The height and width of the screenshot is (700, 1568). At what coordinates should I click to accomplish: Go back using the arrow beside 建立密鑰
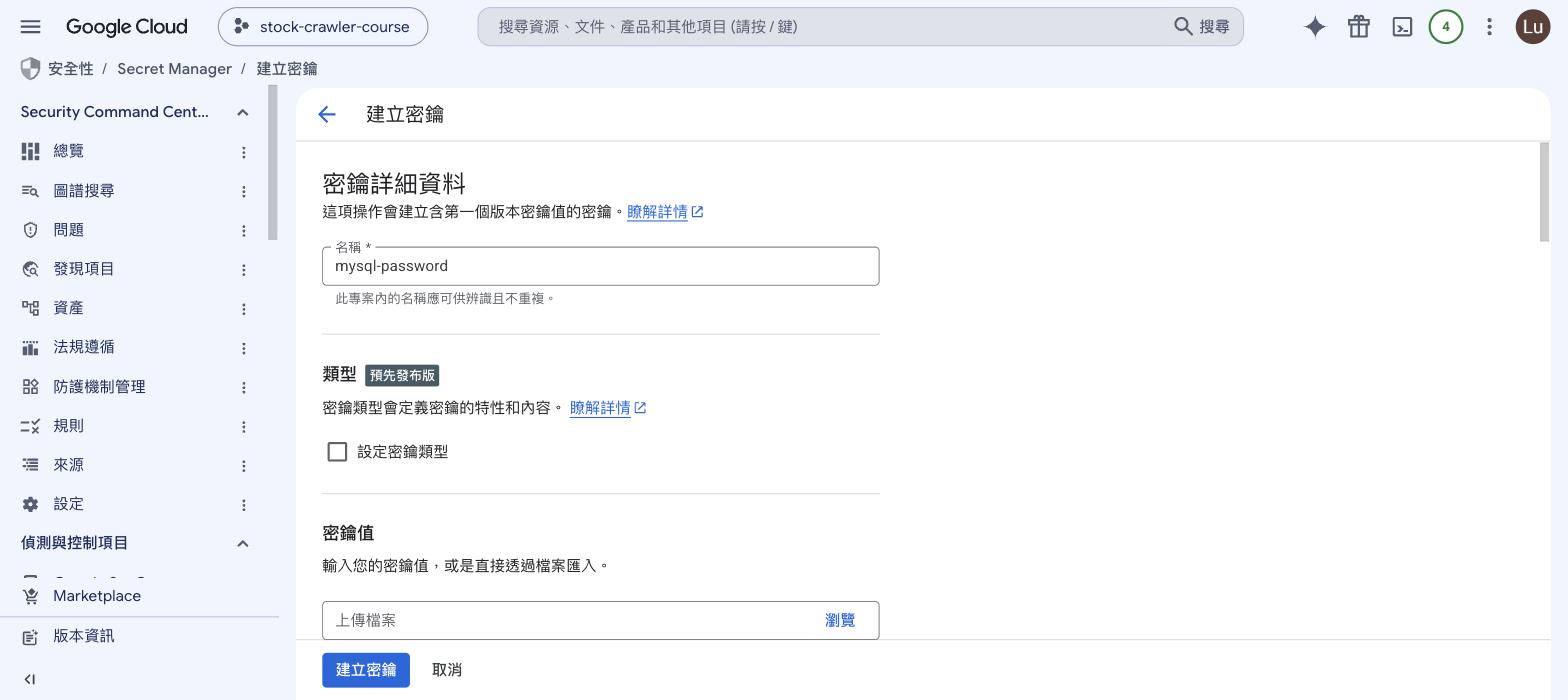[327, 115]
